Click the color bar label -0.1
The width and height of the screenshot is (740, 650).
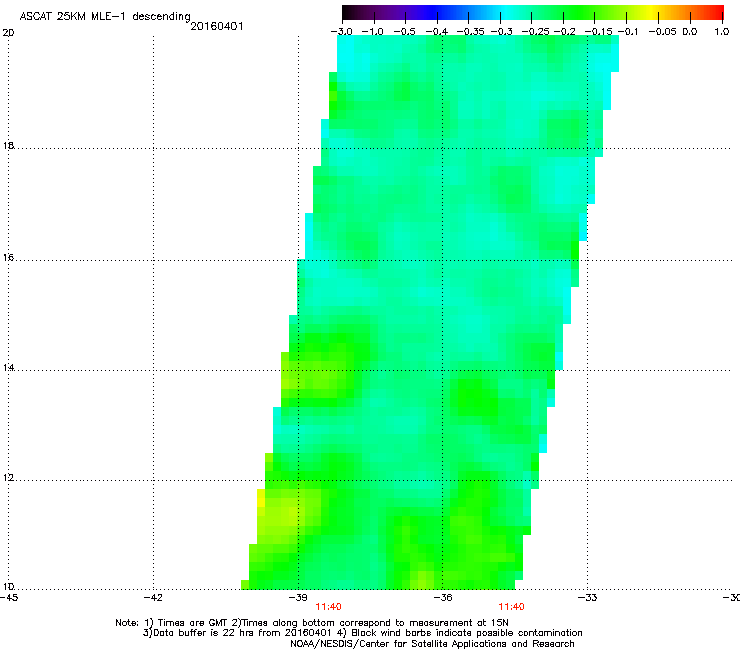click(628, 32)
